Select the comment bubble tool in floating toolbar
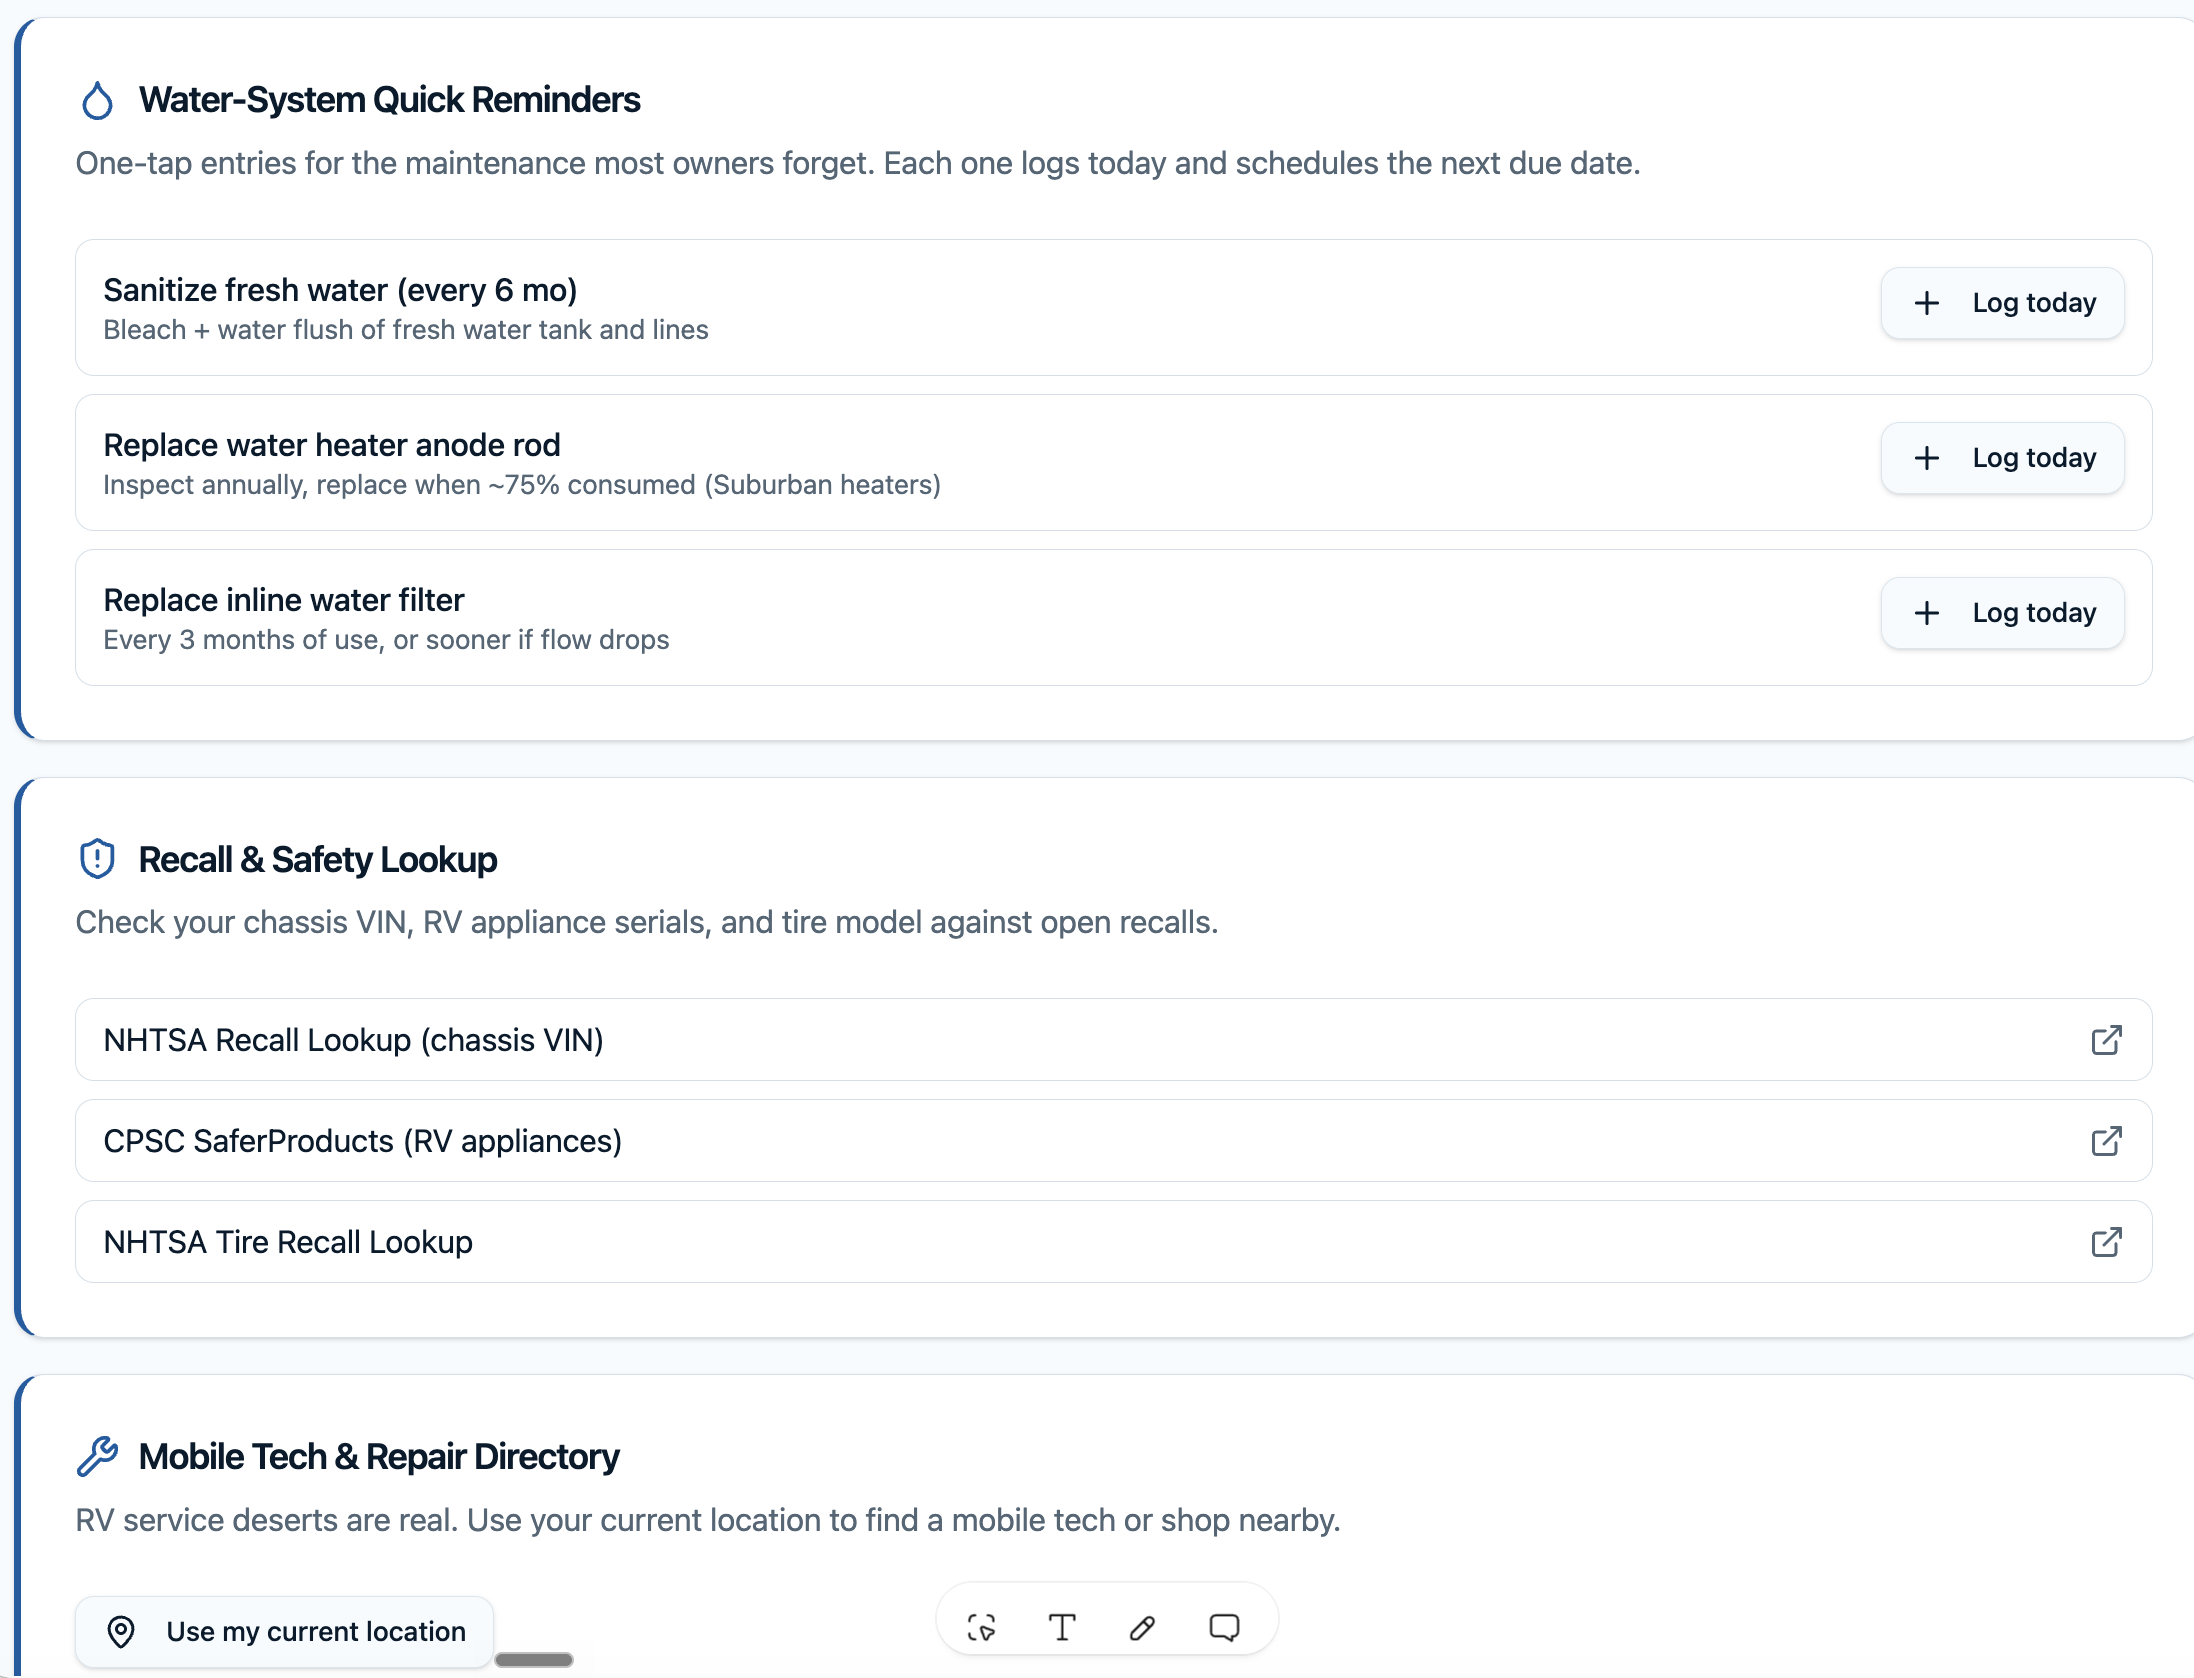This screenshot has height=1678, width=2194. [1224, 1627]
